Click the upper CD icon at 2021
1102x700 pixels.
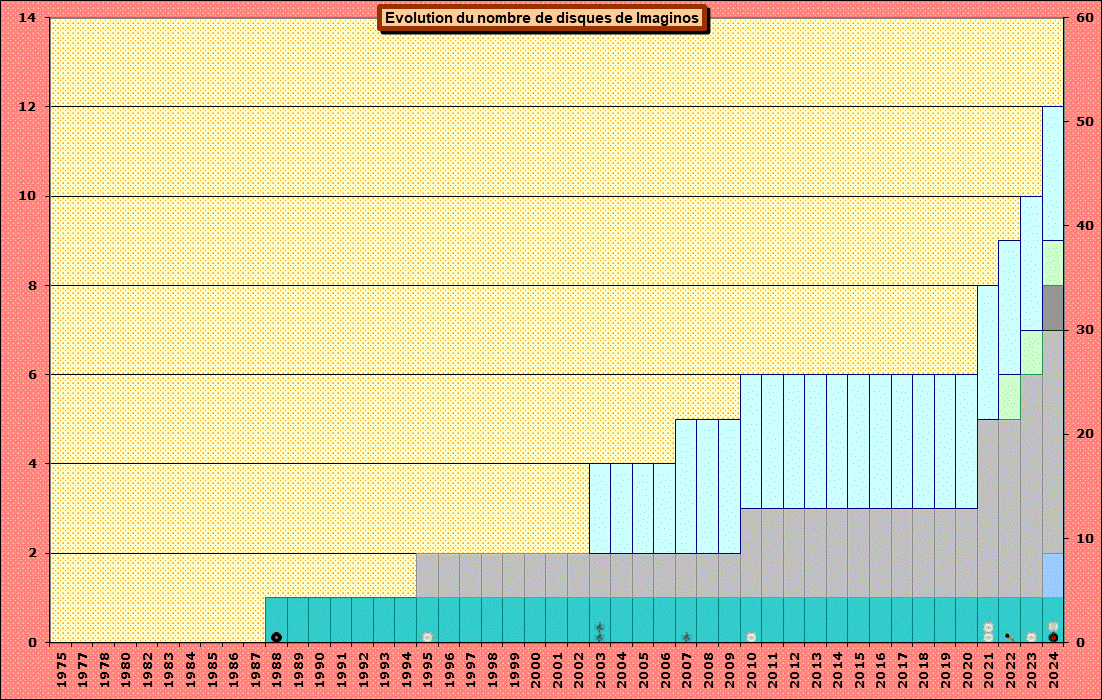[x=988, y=627]
